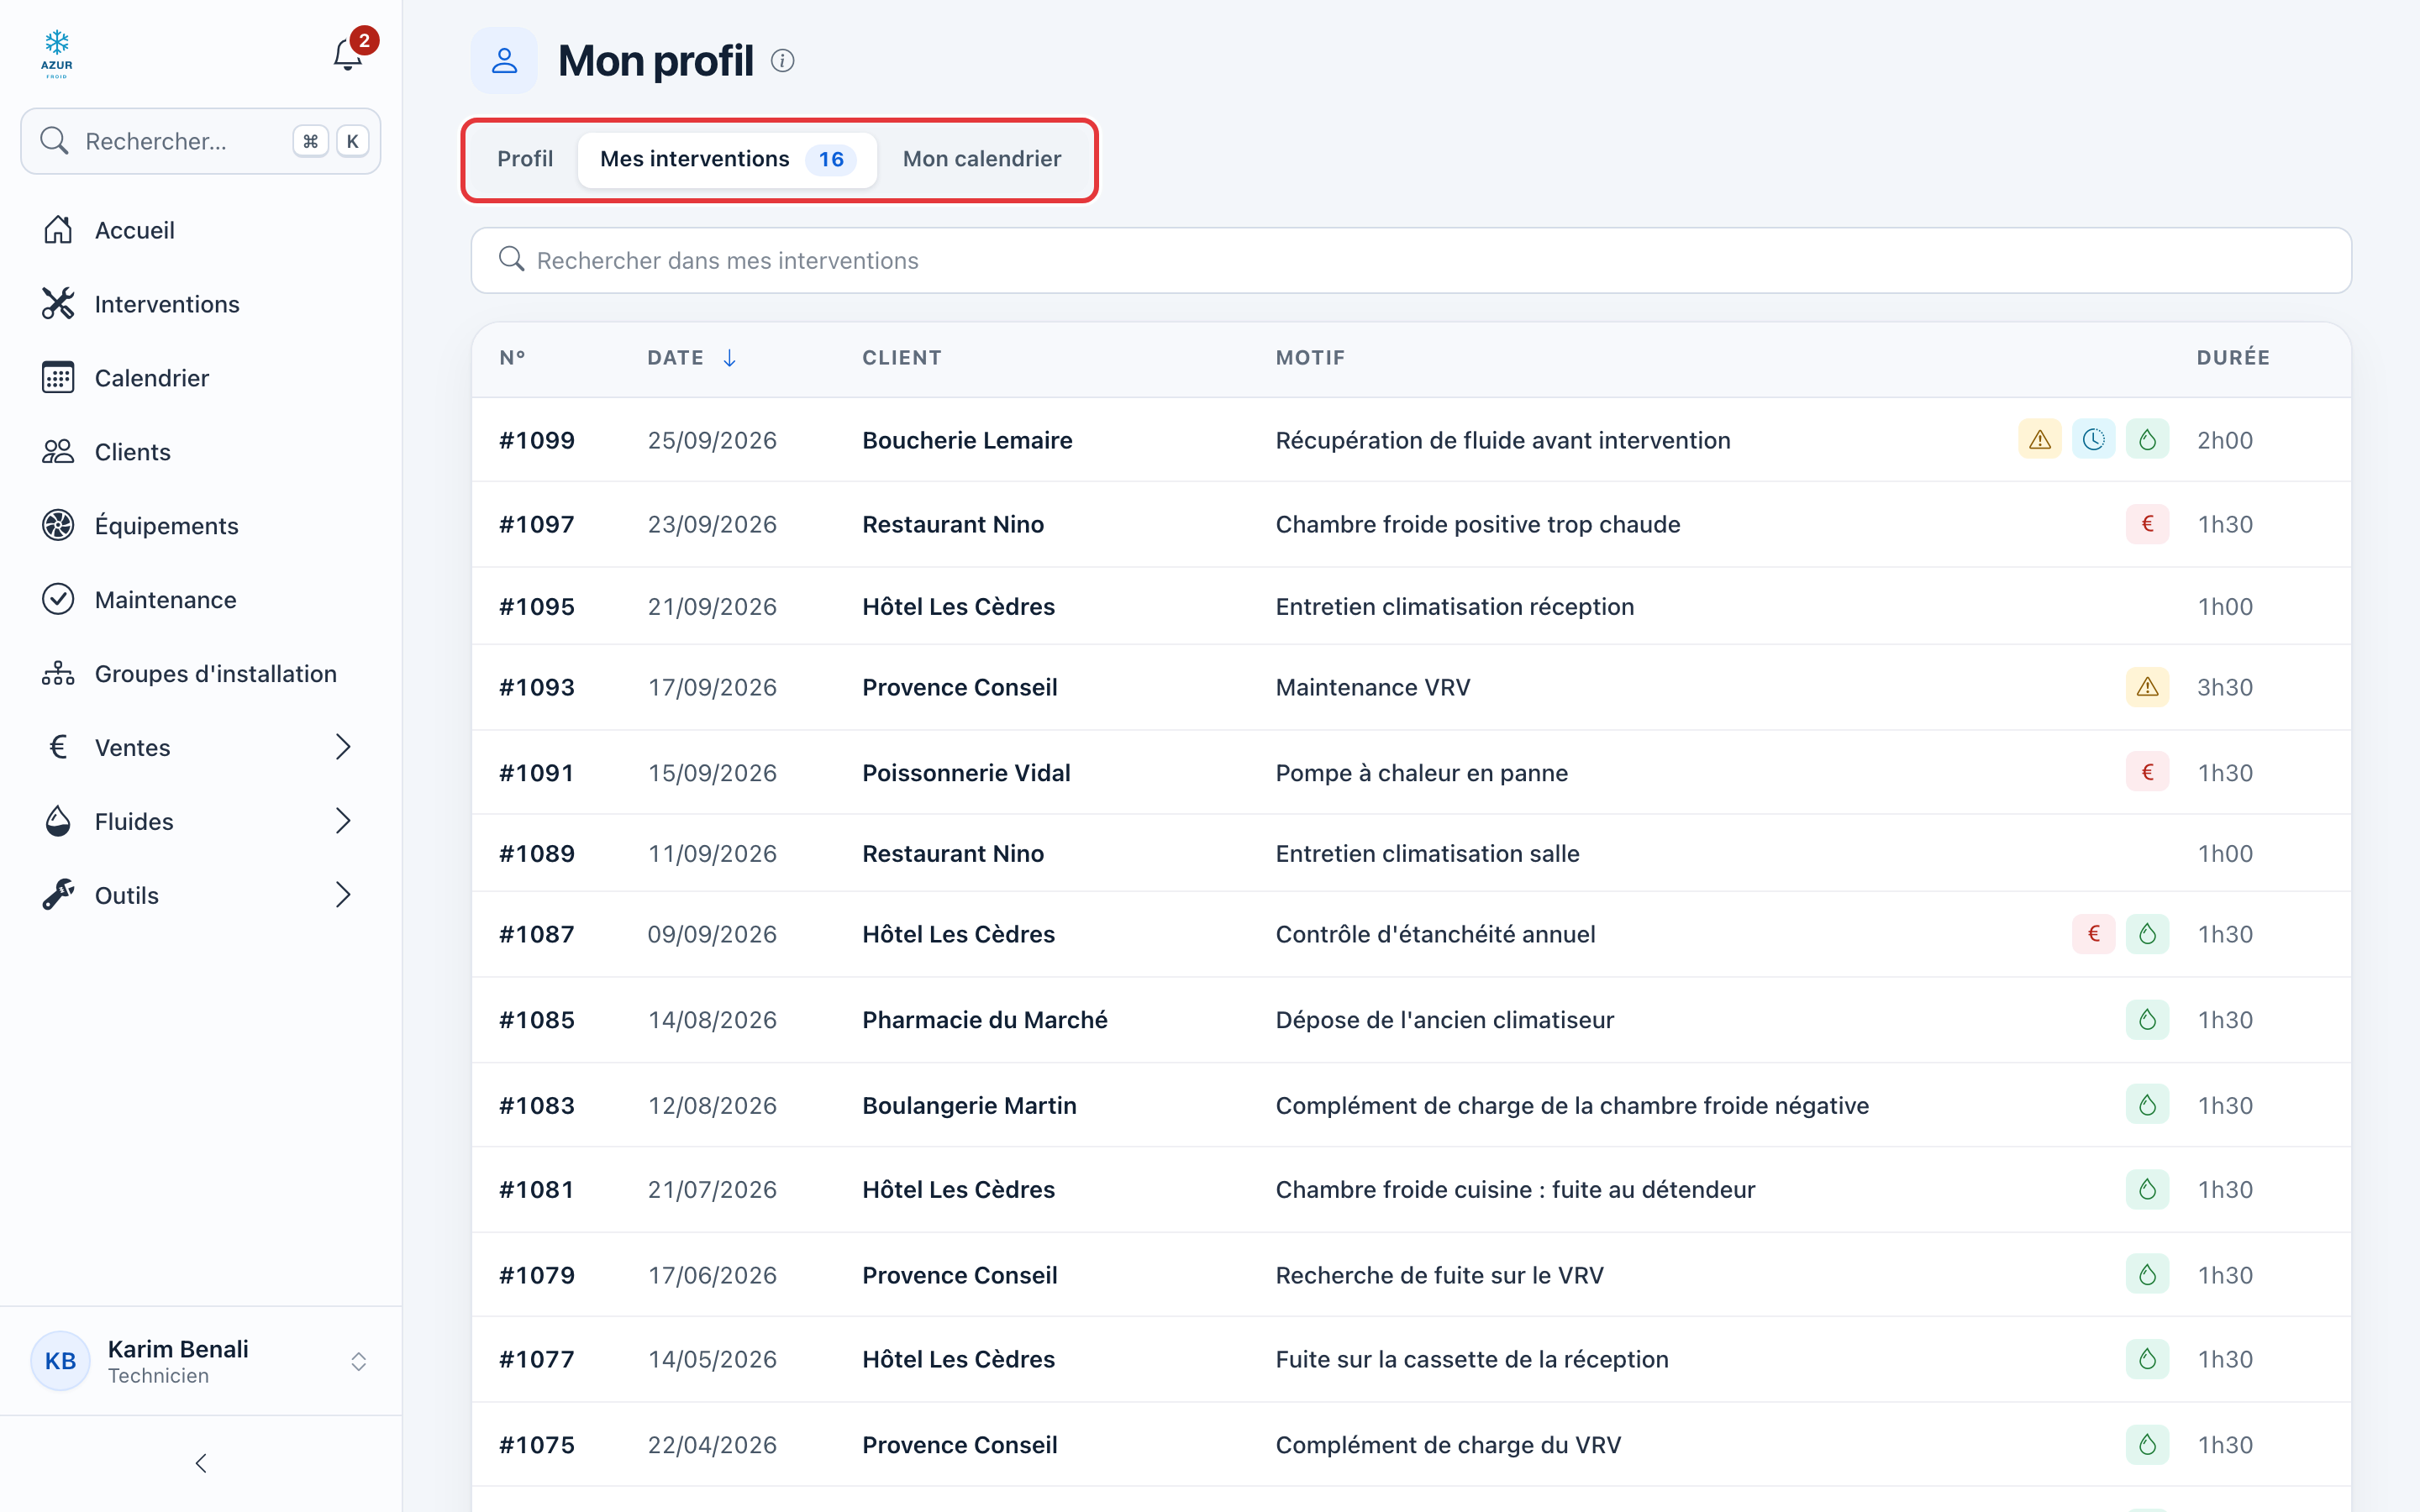Click the fluid drop icon on row #1075
Screen dimensions: 2420x1512
tap(2147, 1444)
